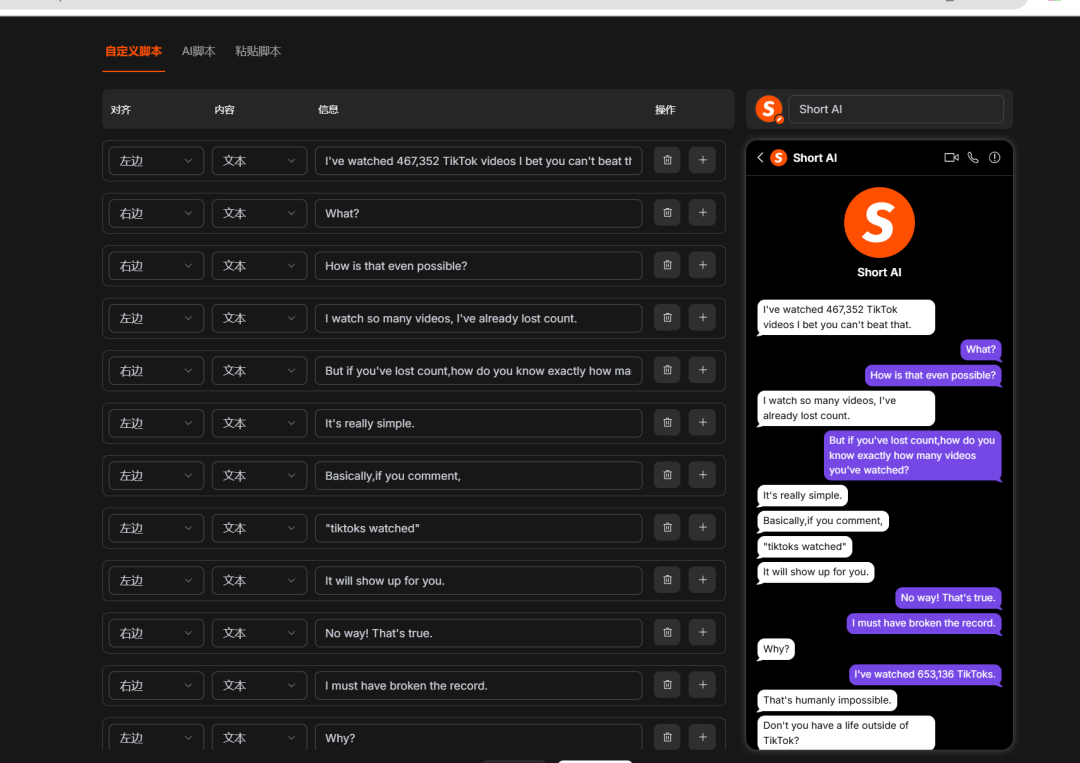
Task: Edit the Short AI name input field
Action: [x=895, y=109]
